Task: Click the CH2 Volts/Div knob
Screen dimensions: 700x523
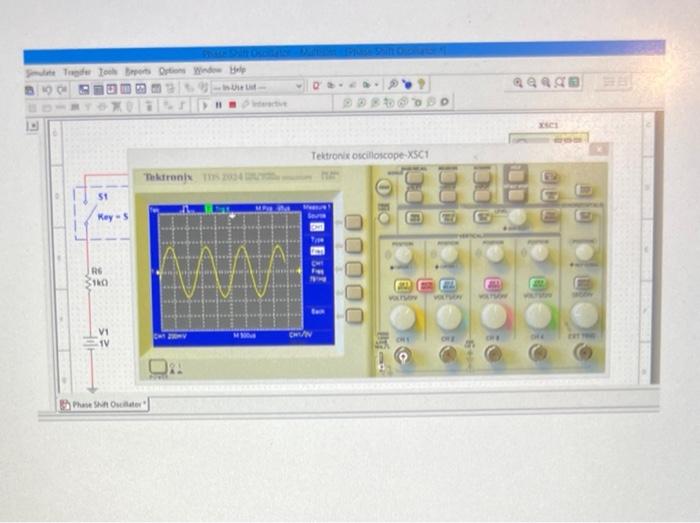Action: (x=449, y=316)
